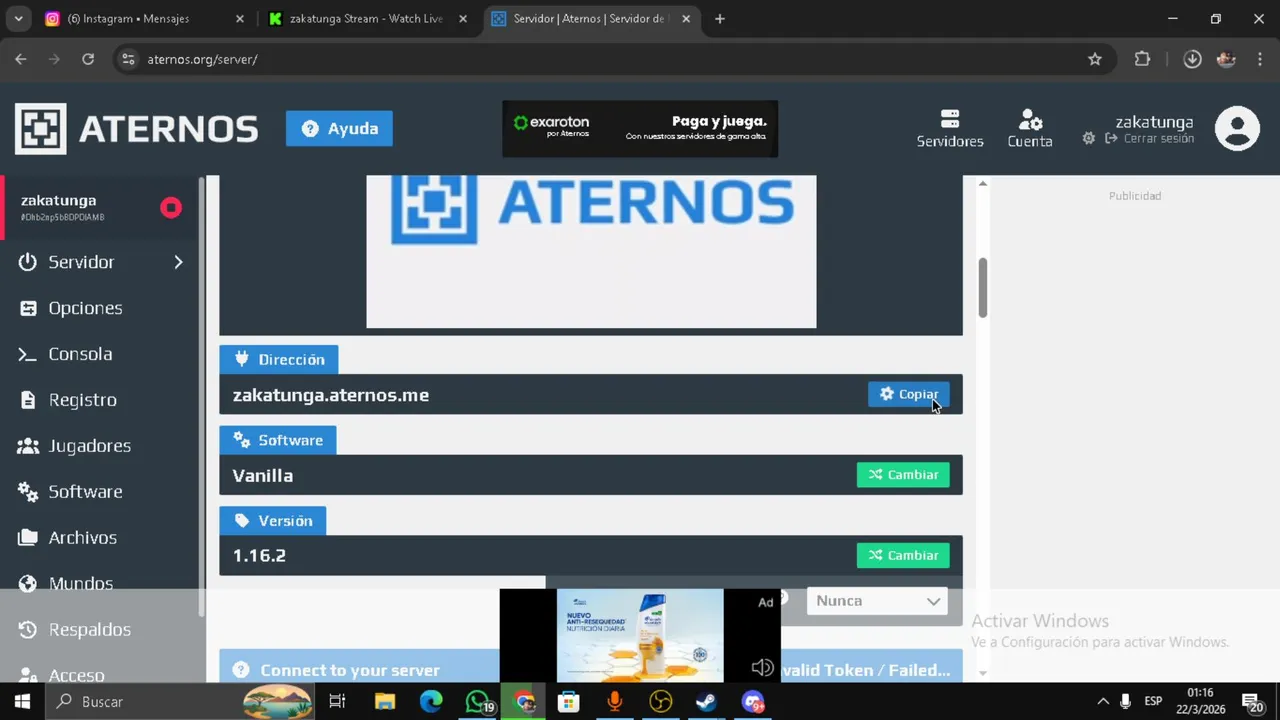Click Cambiar next to Vanilla software

click(x=903, y=475)
